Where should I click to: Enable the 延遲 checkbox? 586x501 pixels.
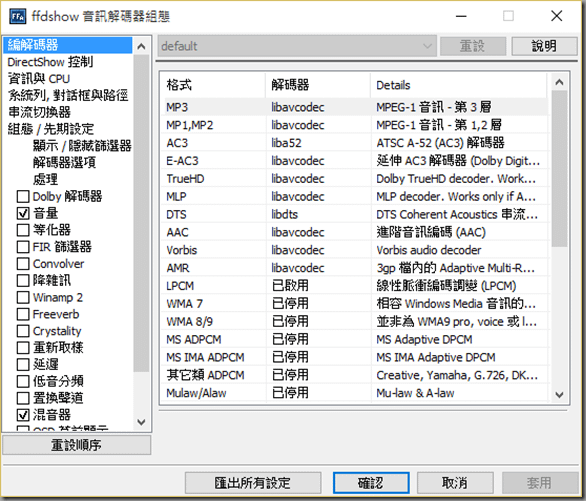pos(23,364)
